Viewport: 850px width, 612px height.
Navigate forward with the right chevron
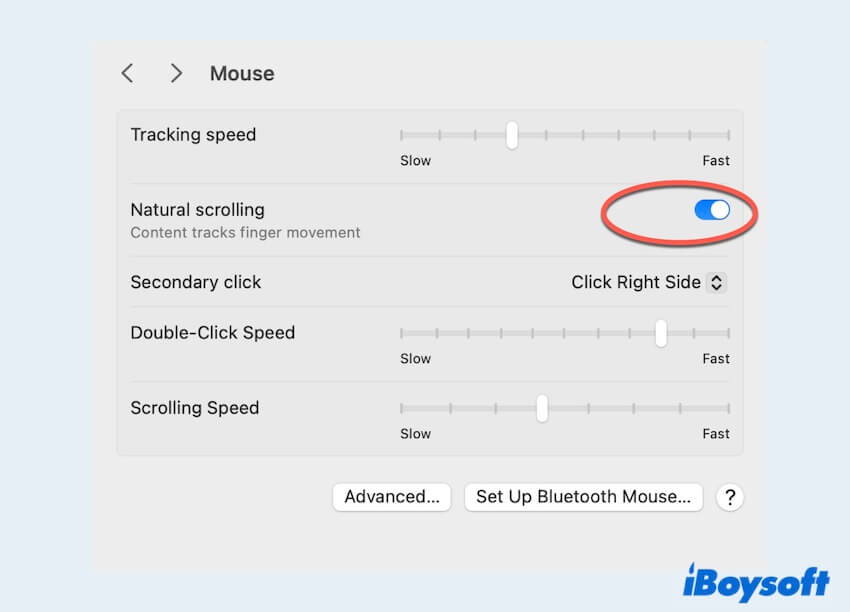(x=176, y=73)
